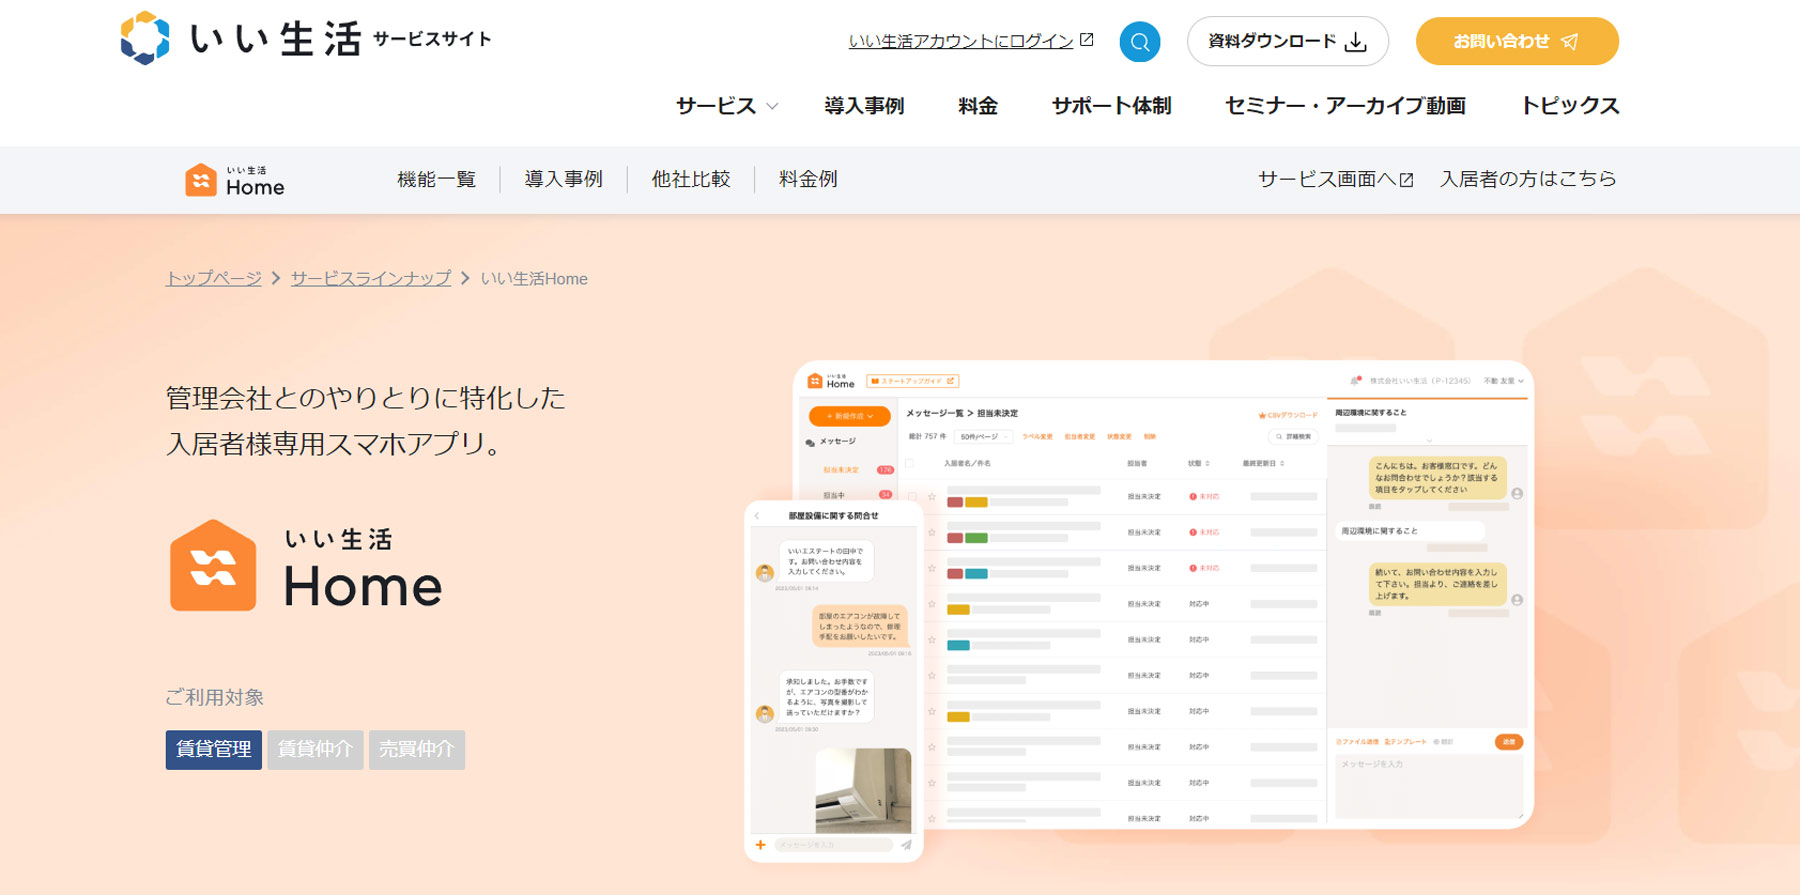This screenshot has height=895, width=1800.
Task: Click the download arrow icon in 資料ダウンロード
Action: pos(1356,42)
